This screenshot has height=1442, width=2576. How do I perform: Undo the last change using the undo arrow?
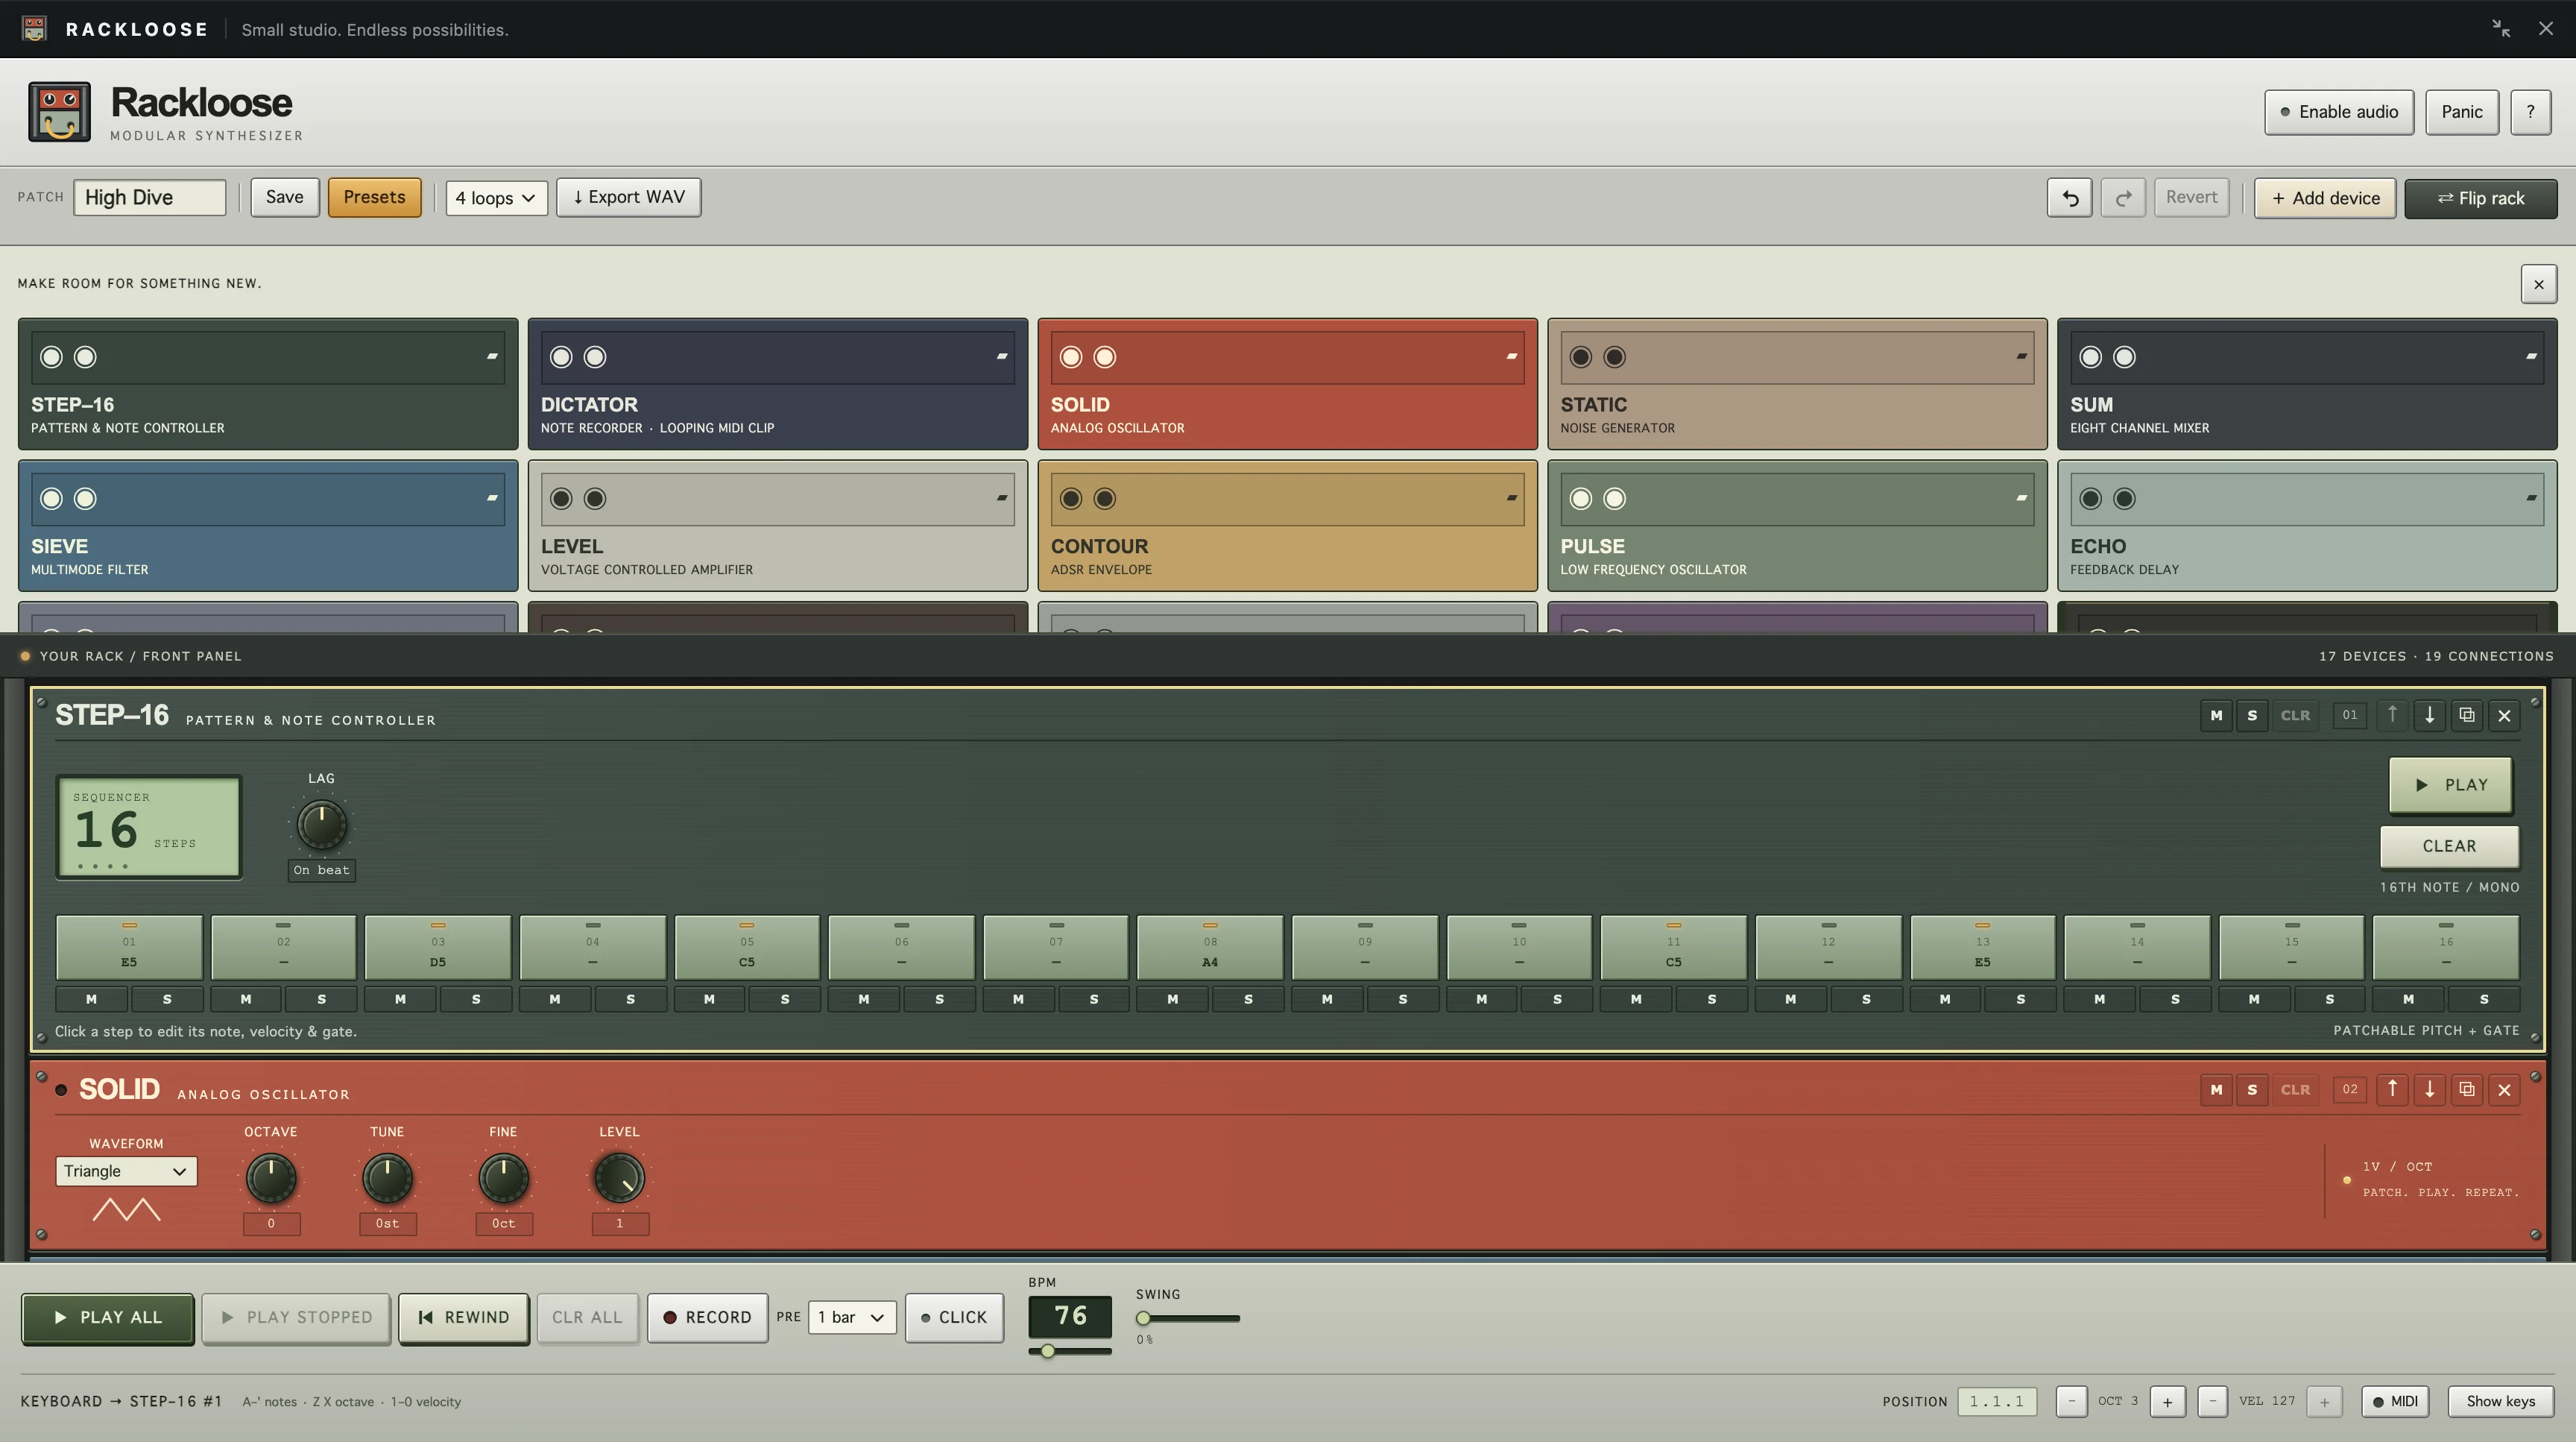tap(2069, 198)
